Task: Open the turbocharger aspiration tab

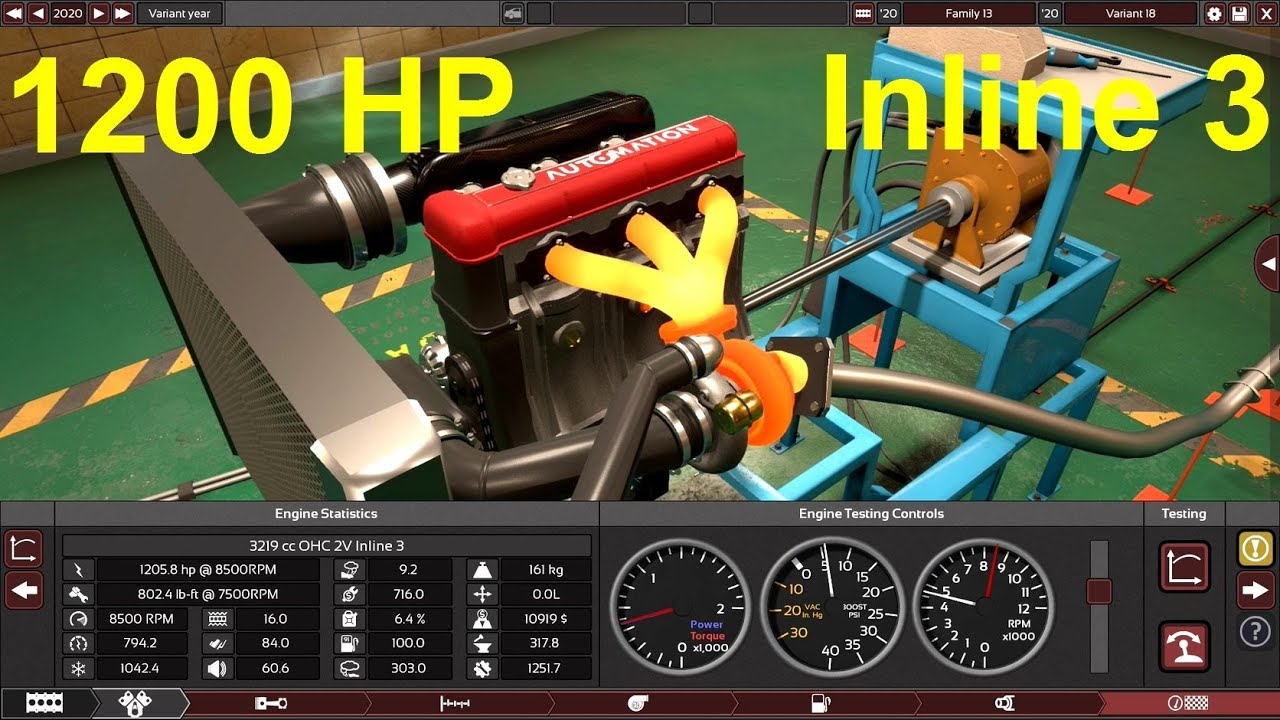Action: pyautogui.click(x=637, y=704)
